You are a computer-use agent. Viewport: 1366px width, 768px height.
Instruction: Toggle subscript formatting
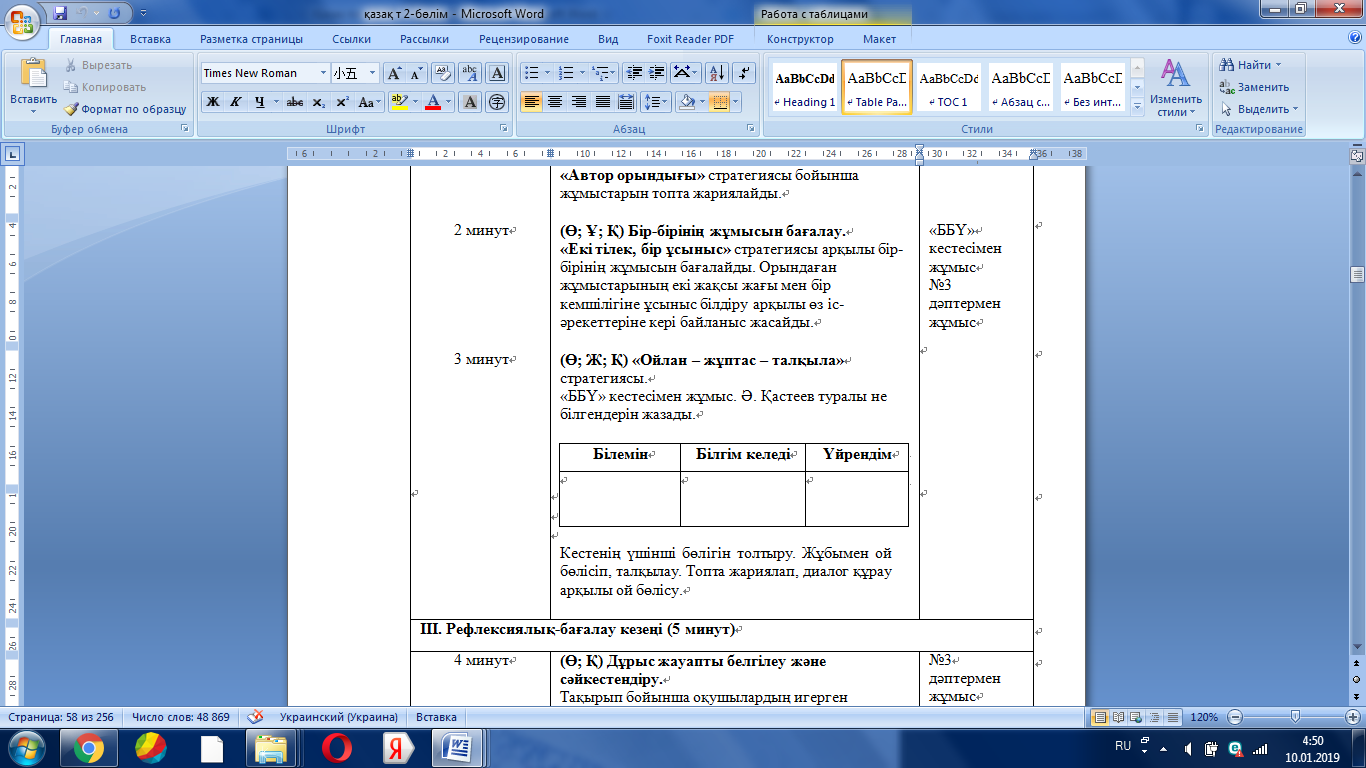[319, 102]
